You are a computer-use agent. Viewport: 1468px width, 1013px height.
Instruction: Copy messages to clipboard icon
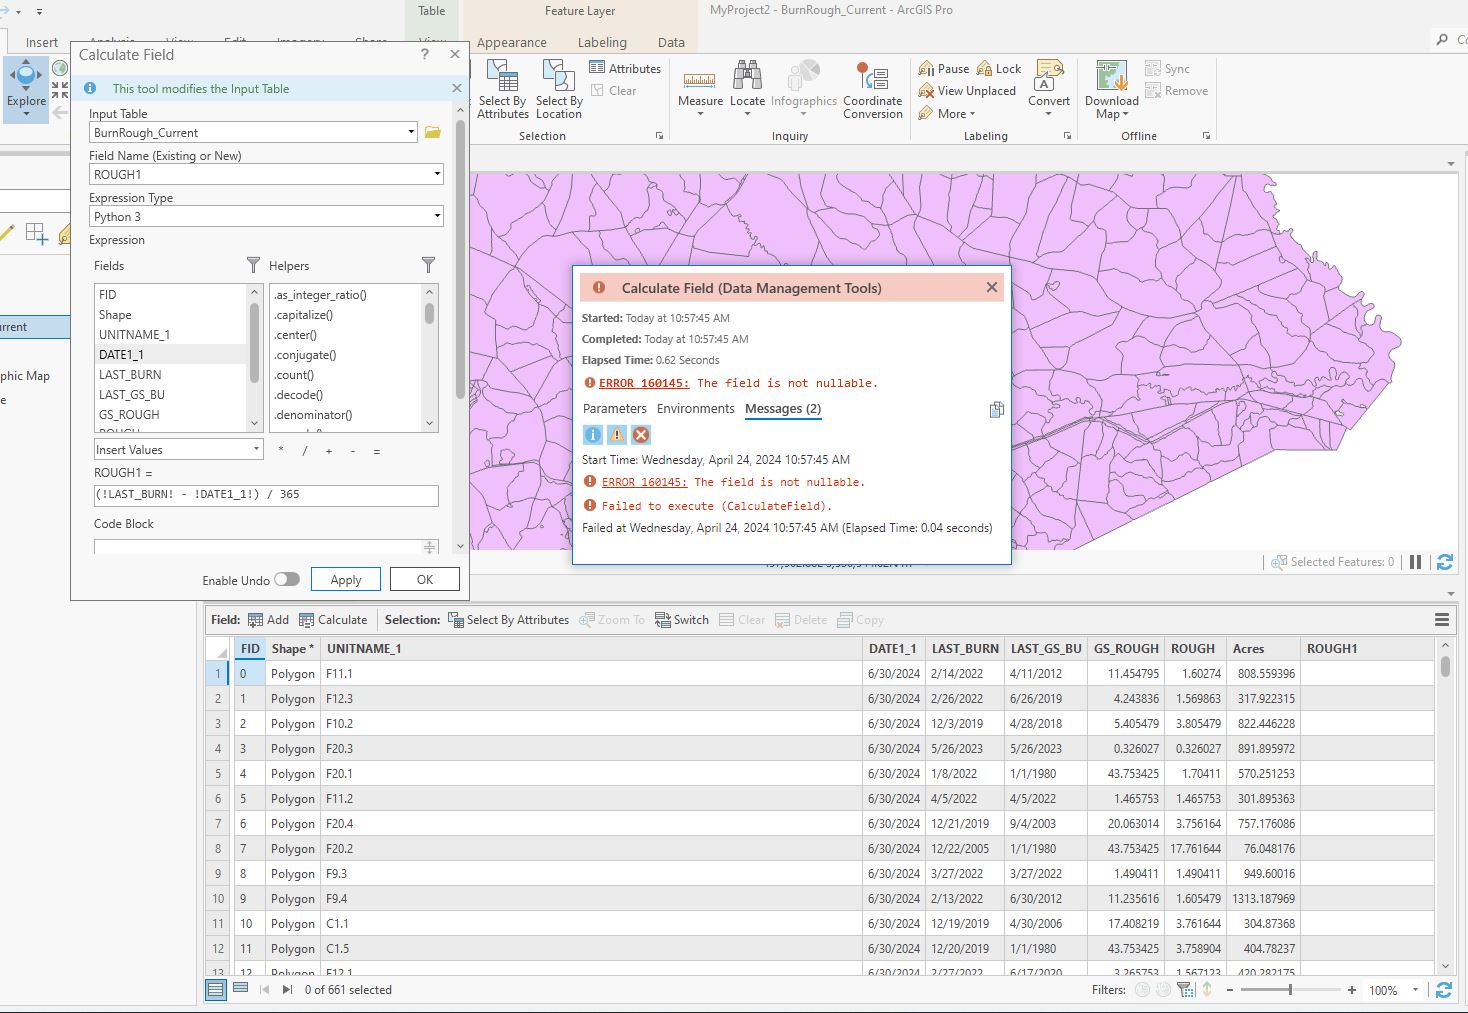(996, 409)
